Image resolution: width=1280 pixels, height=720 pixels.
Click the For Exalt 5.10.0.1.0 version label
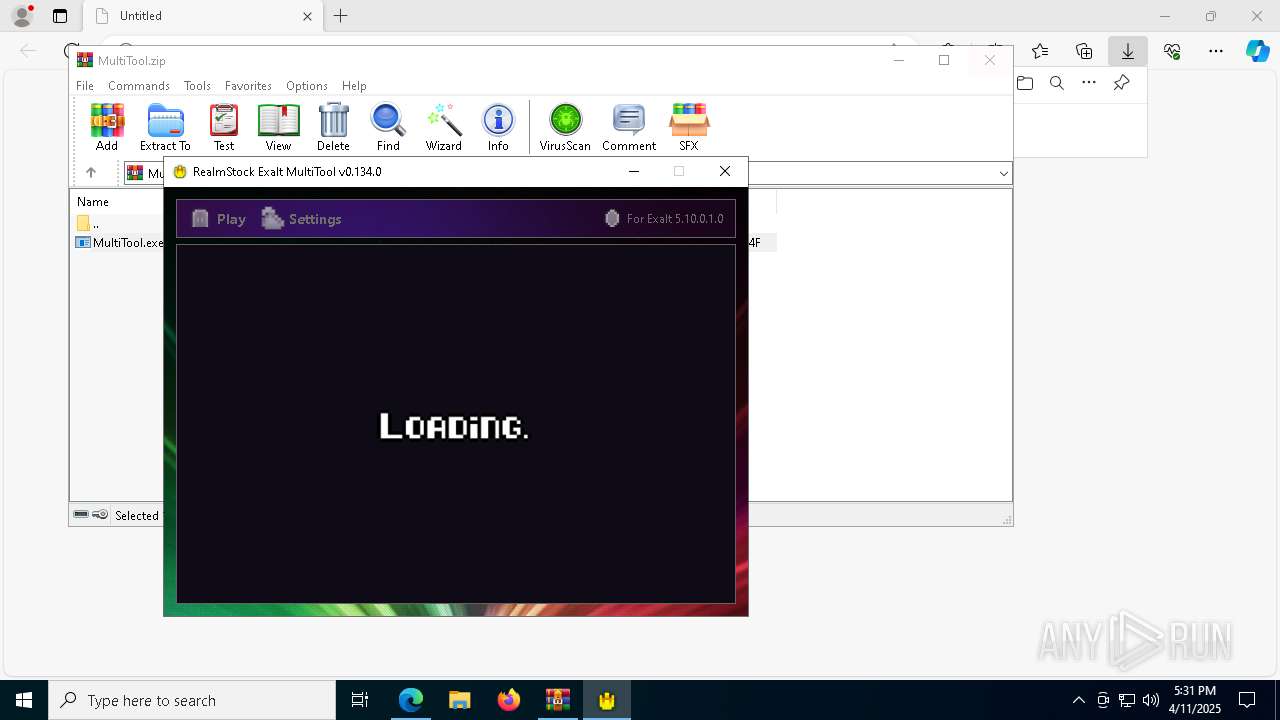coord(664,219)
